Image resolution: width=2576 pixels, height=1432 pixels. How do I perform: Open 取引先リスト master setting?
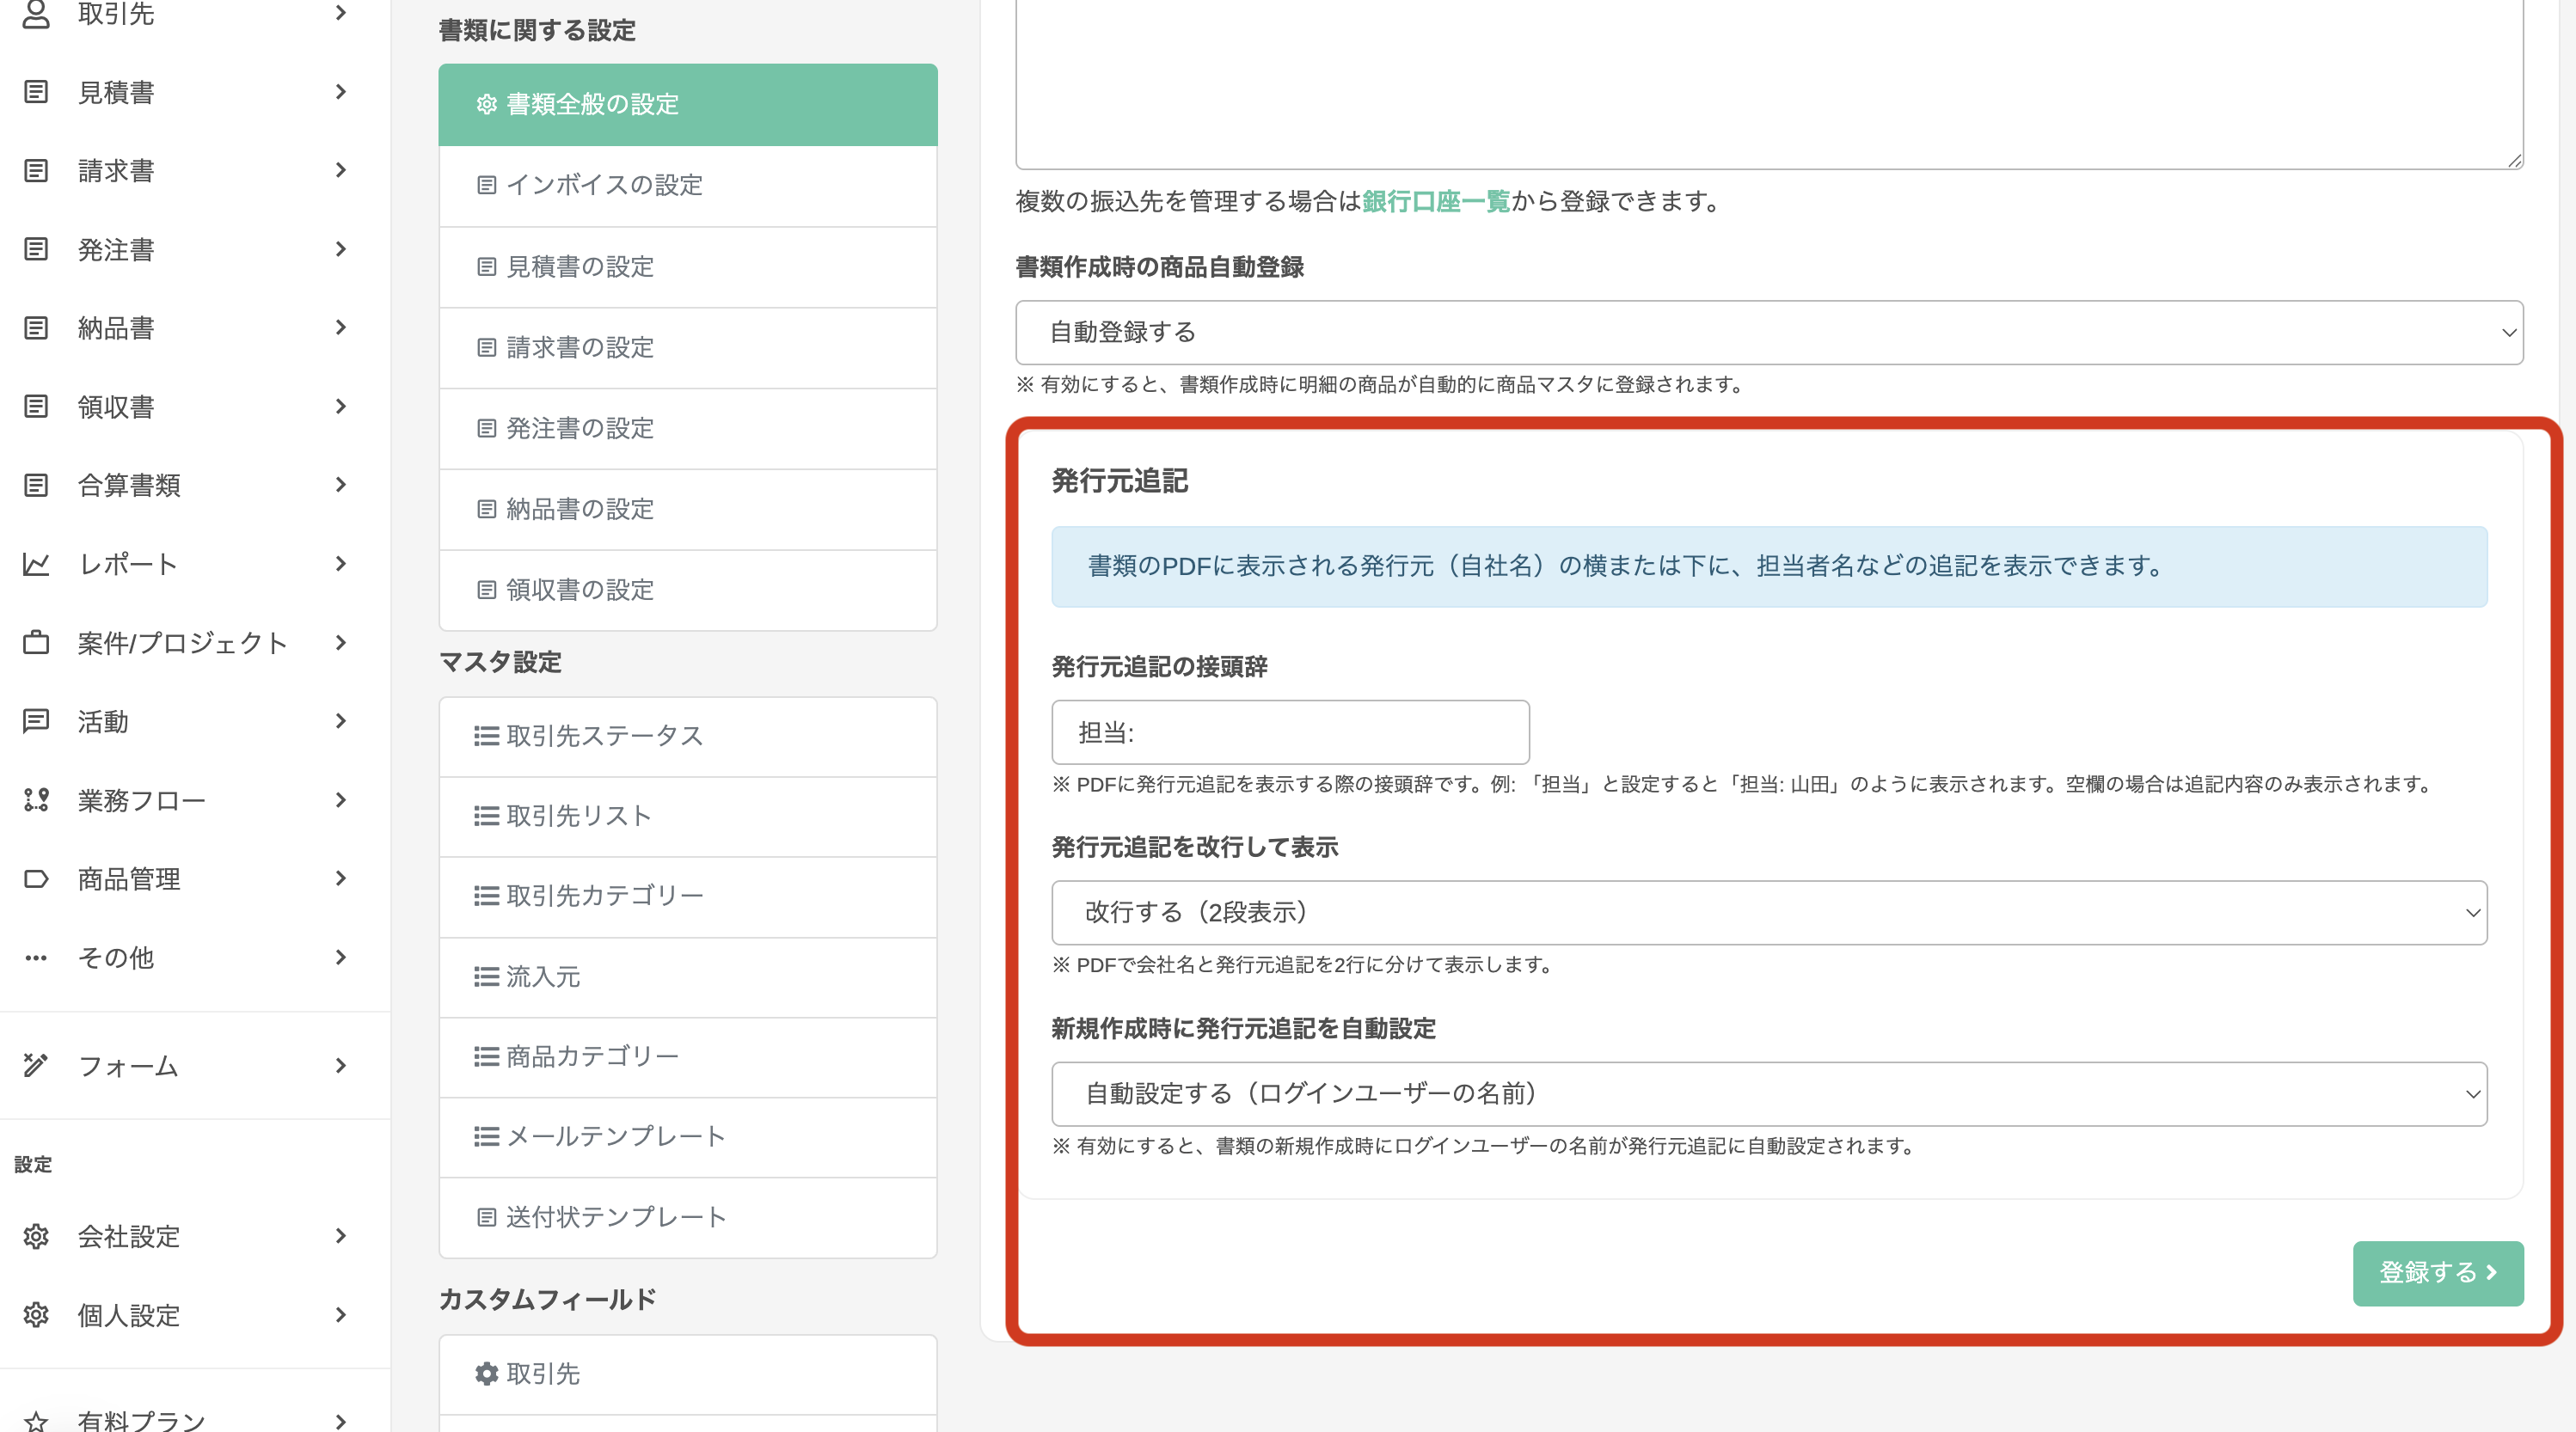point(688,816)
